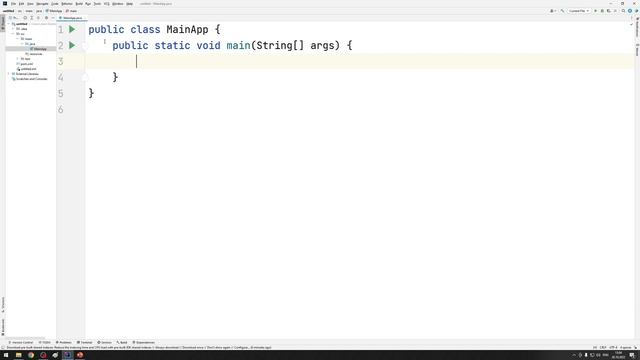
Task: Toggle Structure tool window stripe button
Action: click(3, 305)
